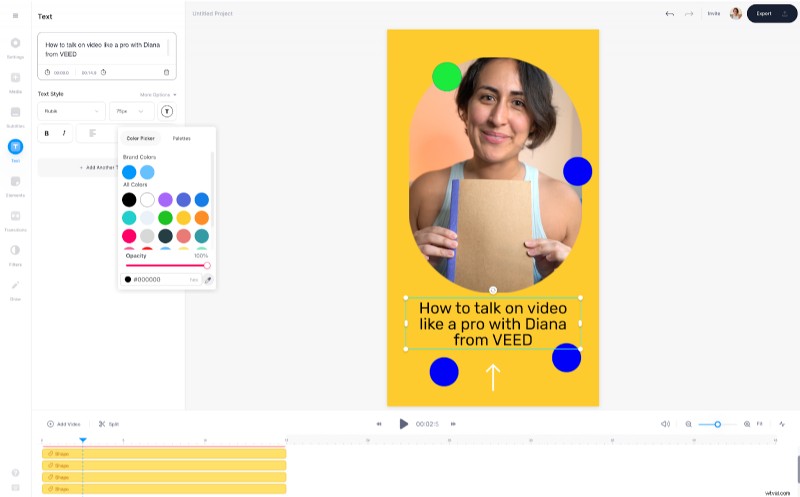Split the clip with scissors tool
Image resolution: width=800 pixels, height=497 pixels.
click(x=109, y=424)
